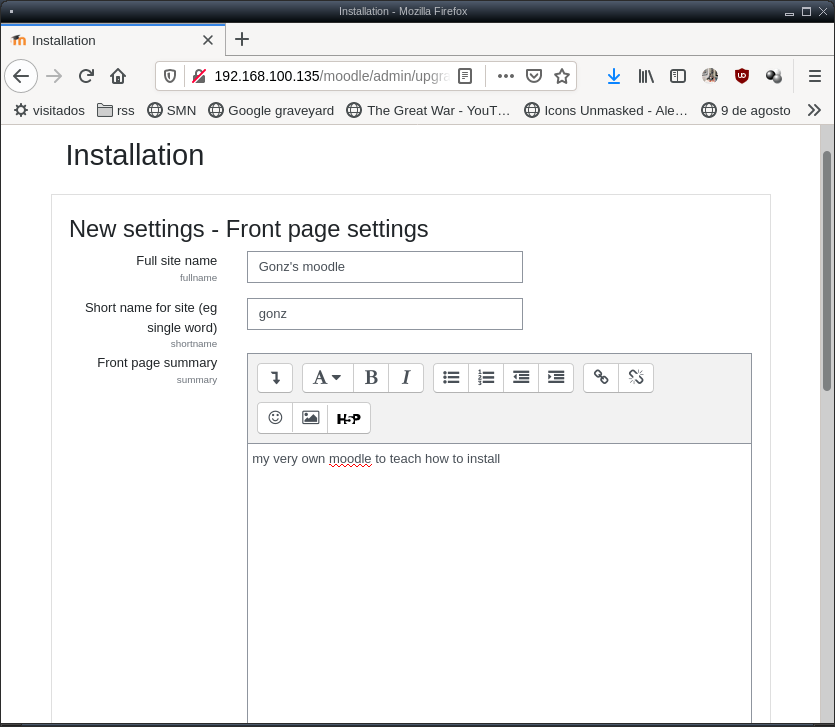
Task: Open tracking protection shield panel
Action: click(170, 76)
